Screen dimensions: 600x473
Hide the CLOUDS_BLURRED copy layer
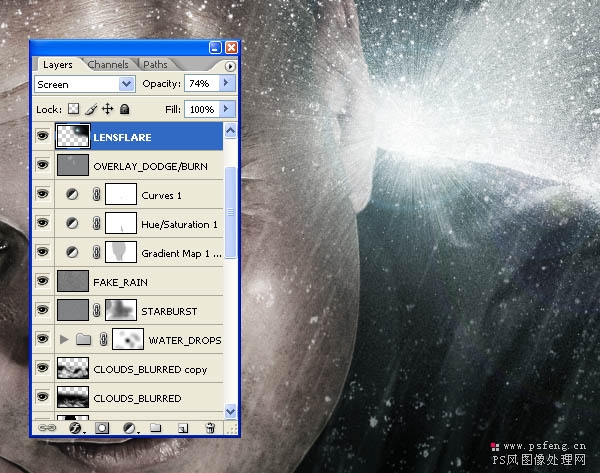43,368
